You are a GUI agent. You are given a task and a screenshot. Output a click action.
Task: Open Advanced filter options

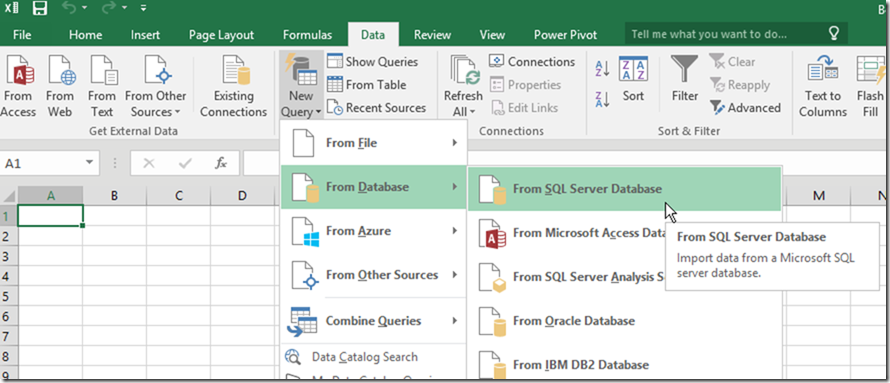coord(745,108)
